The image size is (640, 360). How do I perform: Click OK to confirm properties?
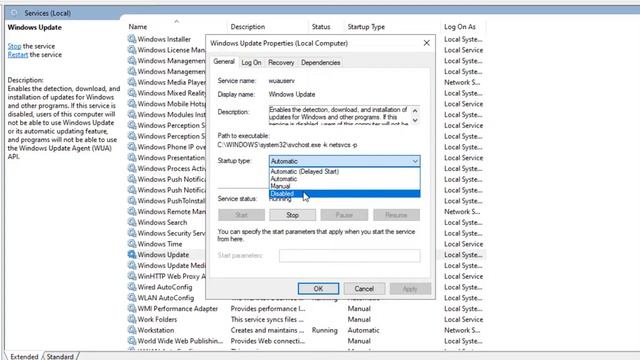pyautogui.click(x=318, y=289)
